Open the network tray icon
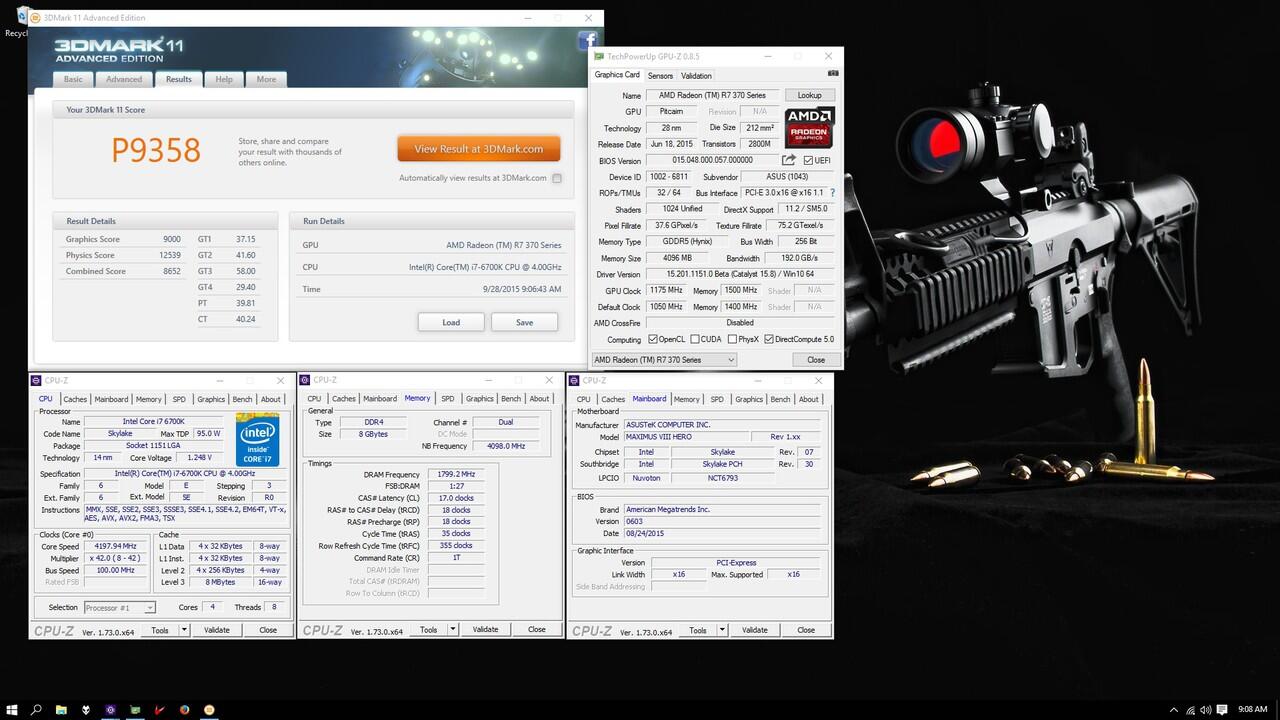Screen dimensions: 1280x720 tap(1192, 709)
